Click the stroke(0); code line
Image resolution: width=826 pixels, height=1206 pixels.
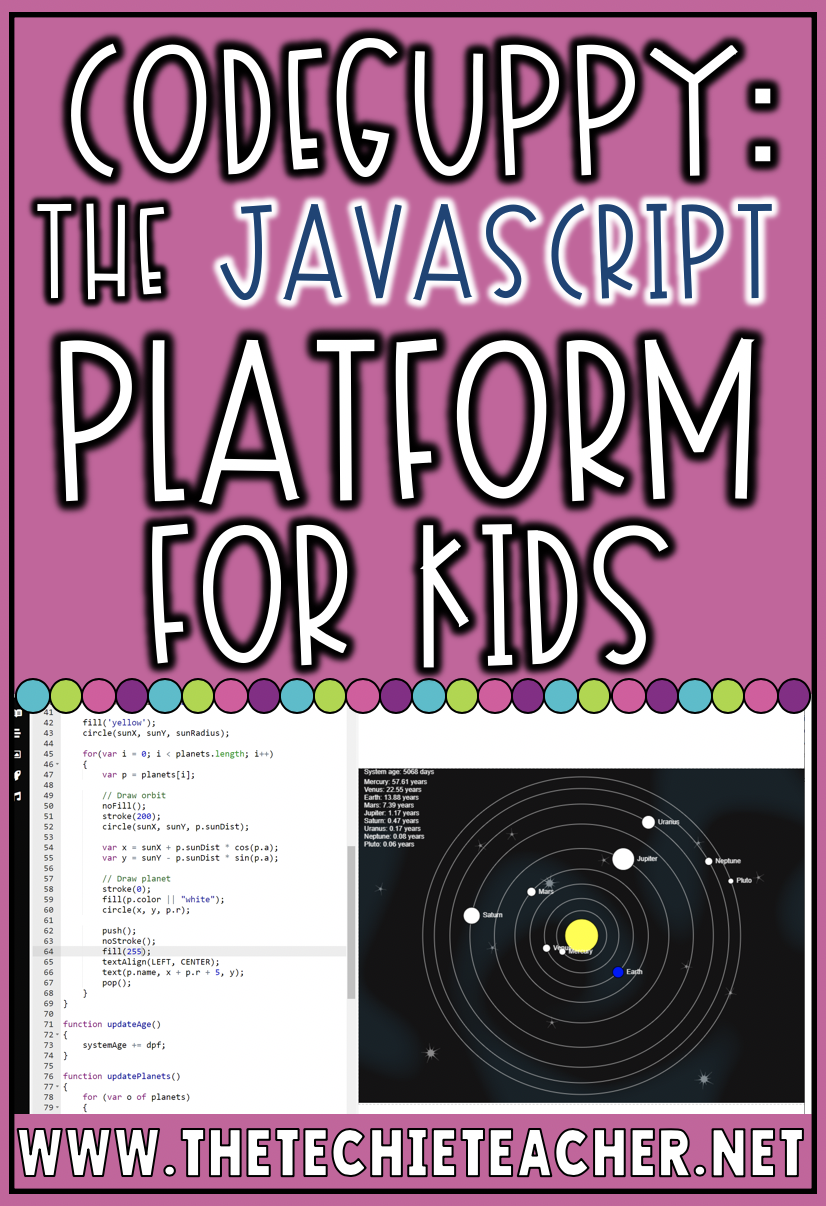127,889
